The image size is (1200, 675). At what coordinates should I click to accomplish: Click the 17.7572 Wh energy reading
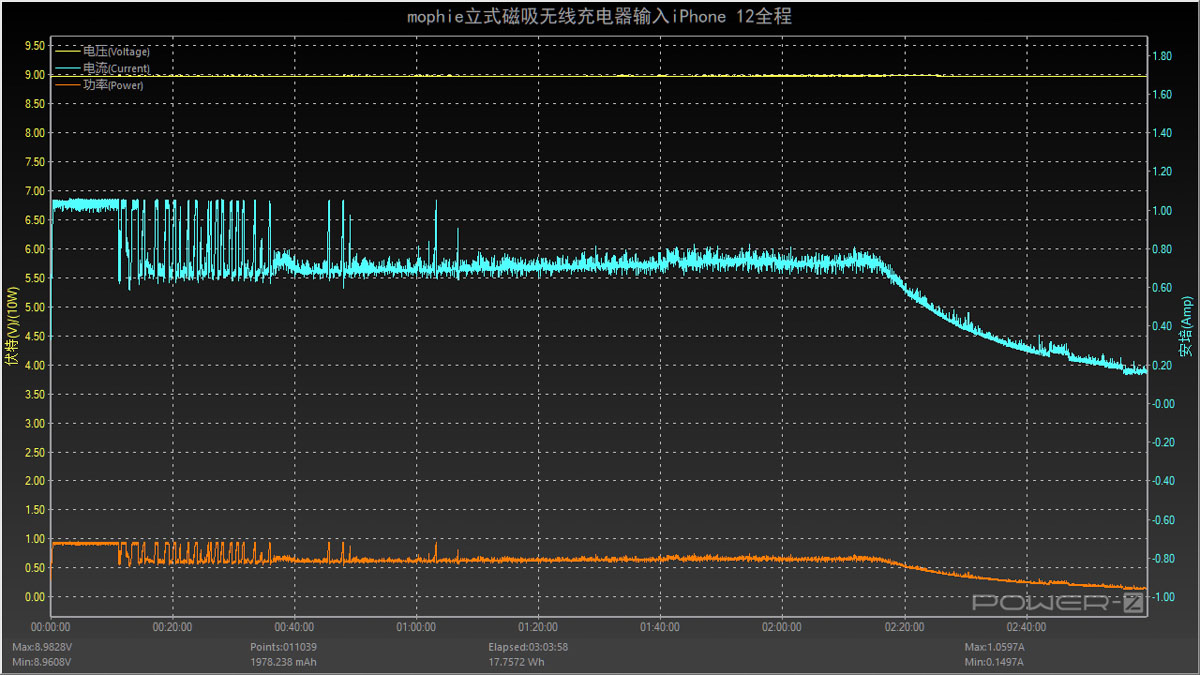[x=516, y=661]
